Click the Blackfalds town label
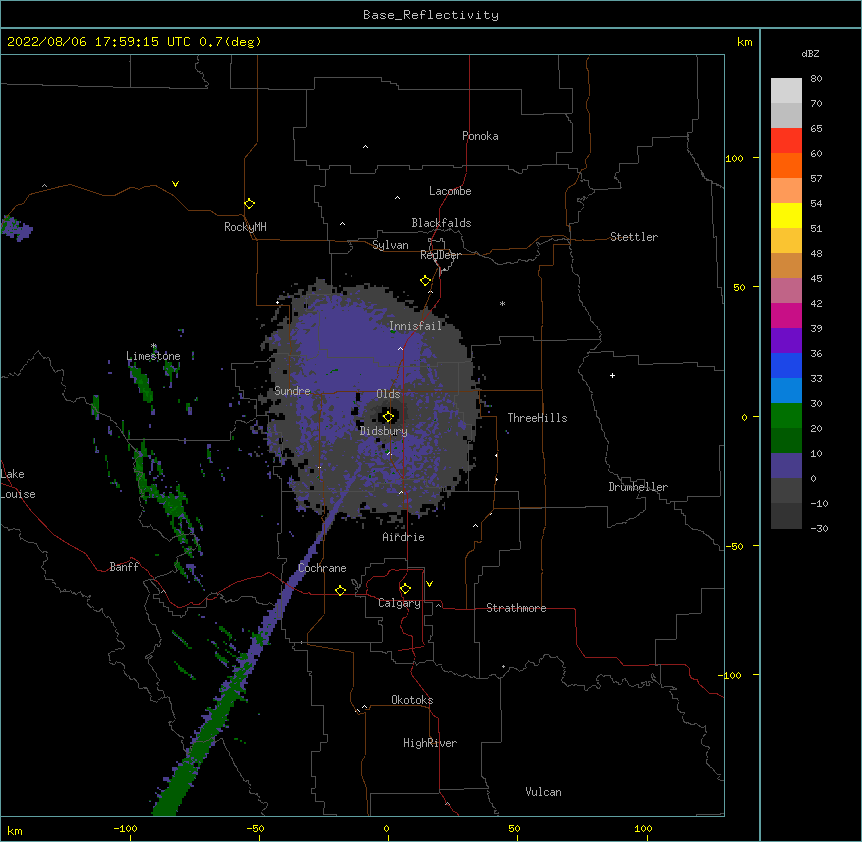Screen dimensions: 862x842 [441, 223]
